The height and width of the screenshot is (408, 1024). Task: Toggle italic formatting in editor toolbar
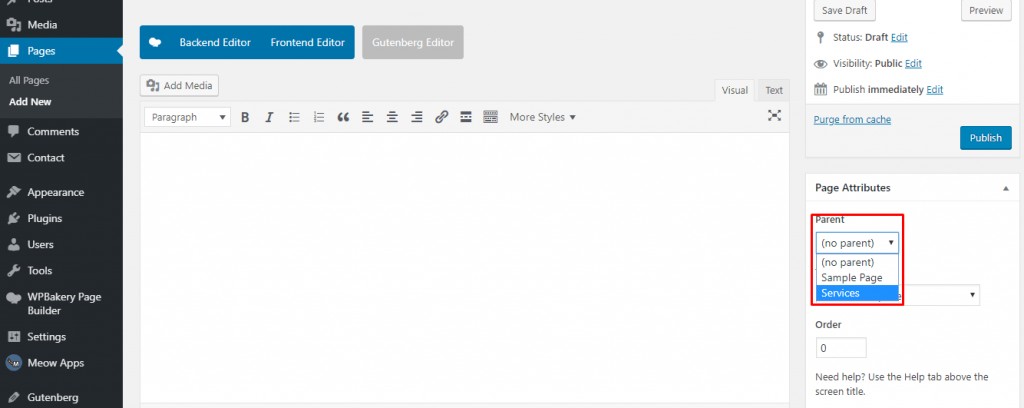[x=269, y=118]
